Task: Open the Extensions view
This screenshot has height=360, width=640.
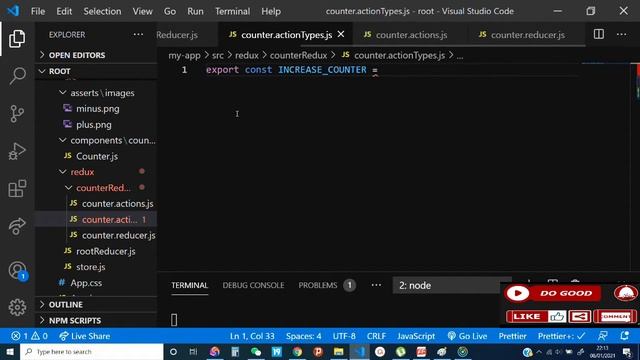Action: click(17, 188)
